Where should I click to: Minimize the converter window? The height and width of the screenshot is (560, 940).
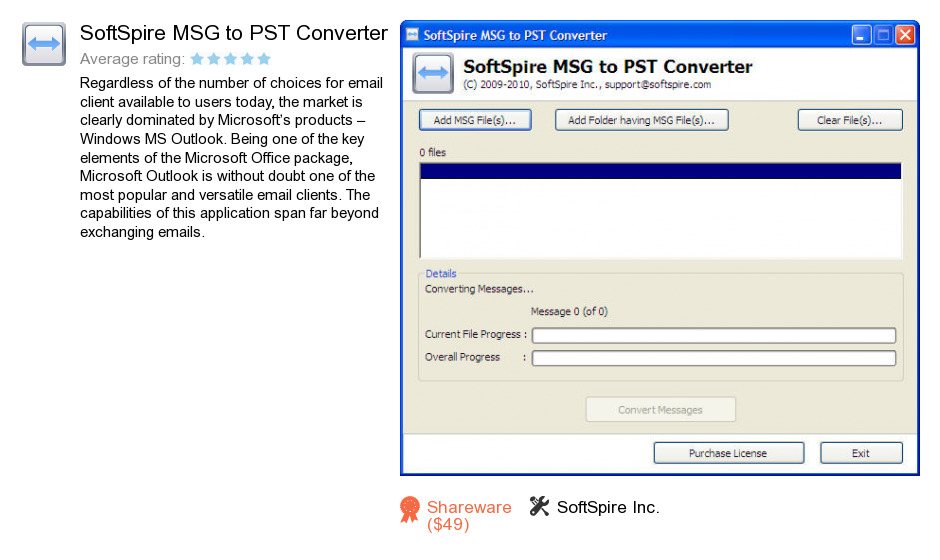pyautogui.click(x=861, y=35)
